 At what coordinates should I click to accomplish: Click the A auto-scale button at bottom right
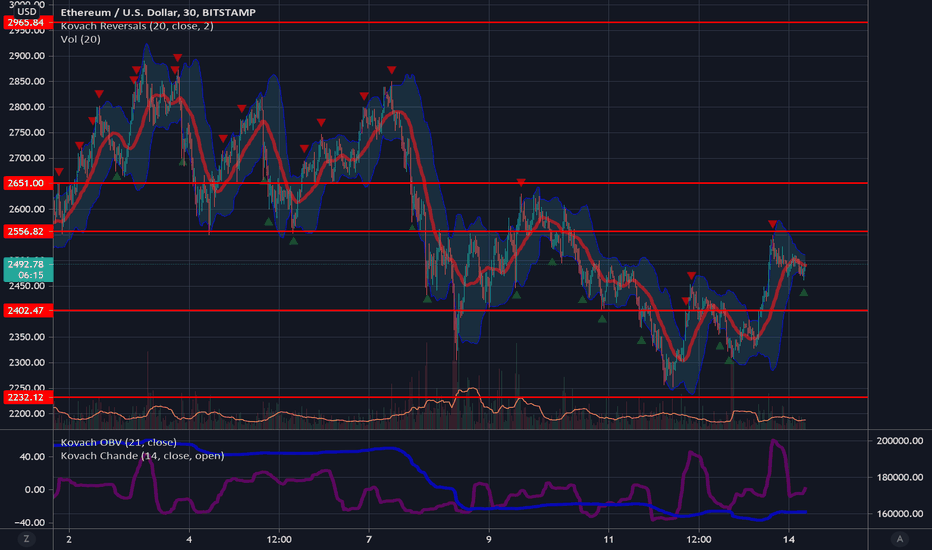899,539
